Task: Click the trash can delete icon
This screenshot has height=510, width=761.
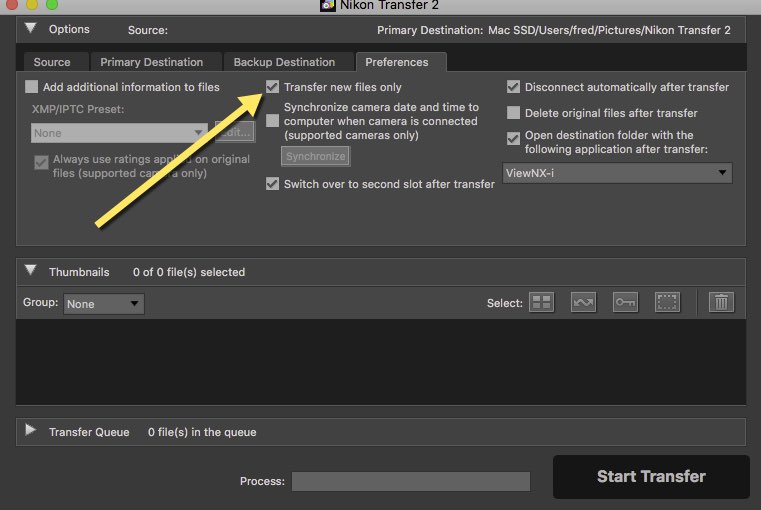Action: click(x=721, y=303)
